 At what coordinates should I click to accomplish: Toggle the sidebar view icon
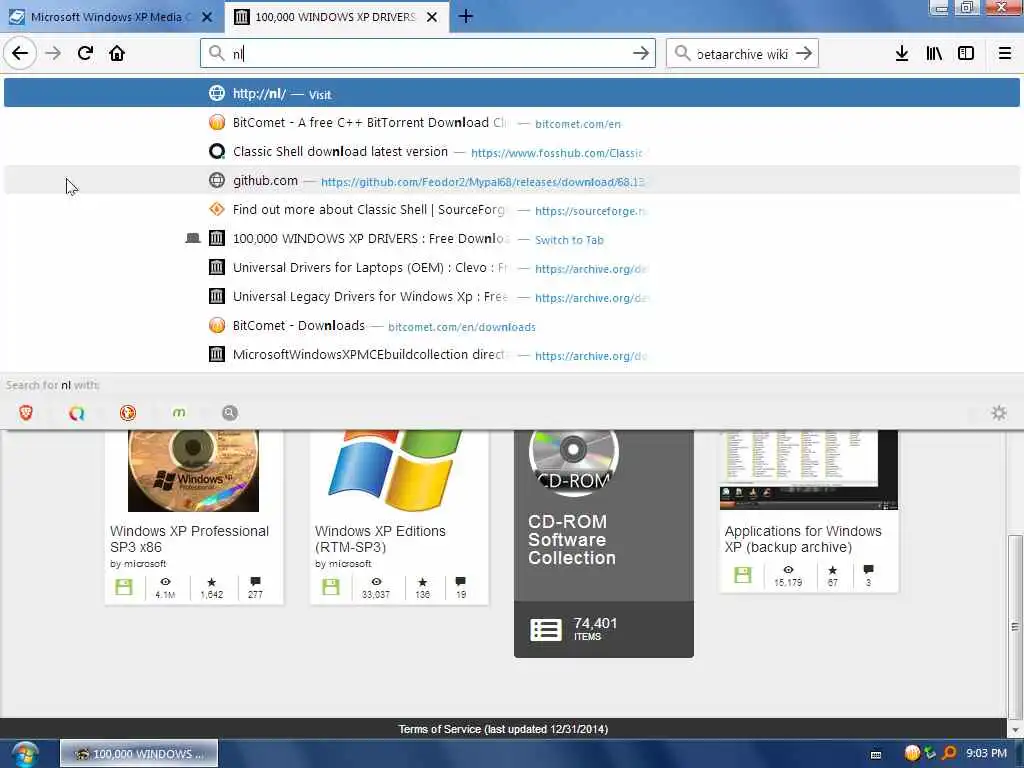pos(966,54)
